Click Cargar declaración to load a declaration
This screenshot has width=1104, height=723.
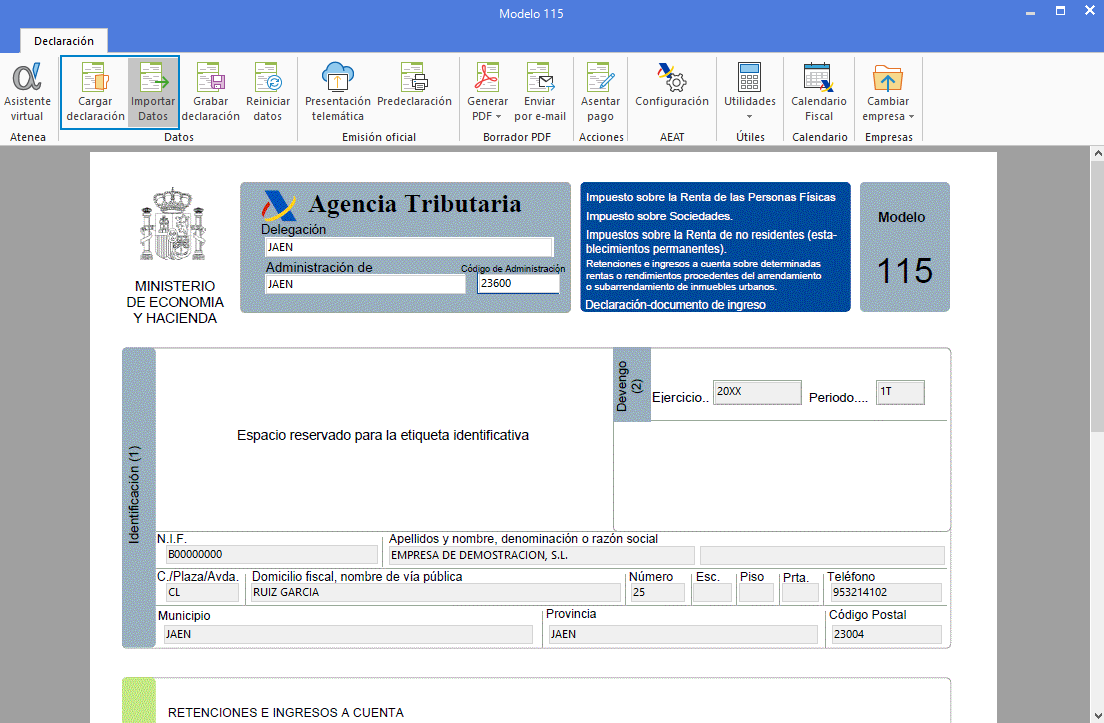tap(95, 90)
